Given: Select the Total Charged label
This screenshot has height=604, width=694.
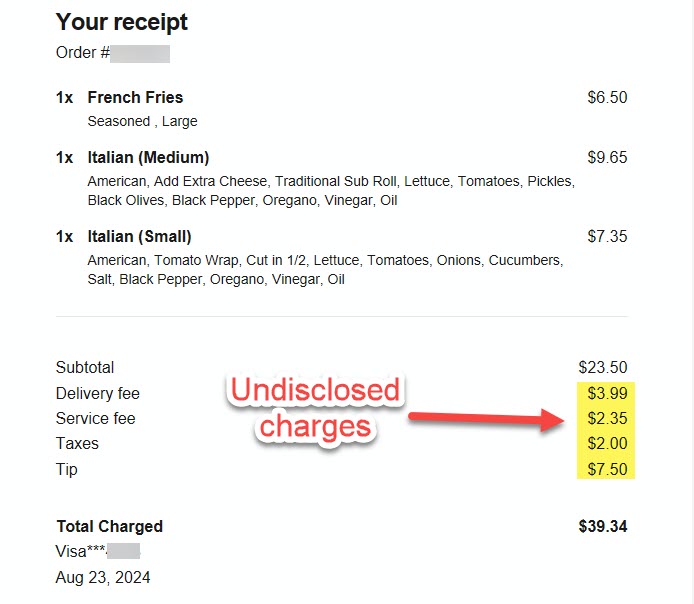Looking at the screenshot, I should pyautogui.click(x=109, y=526).
